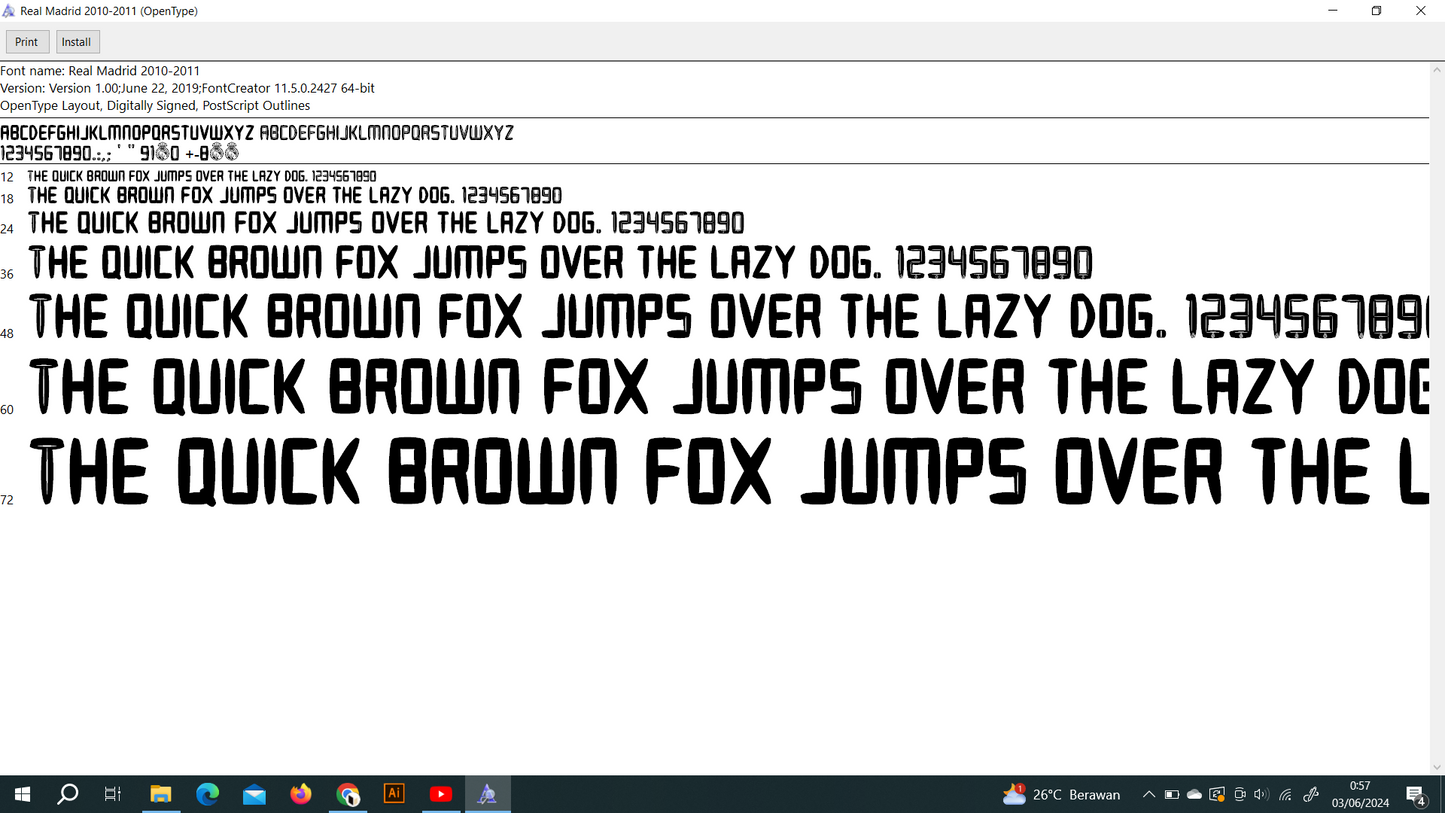This screenshot has height=813, width=1445.
Task: Open the 26°C Berawan weather widget
Action: [x=1061, y=794]
